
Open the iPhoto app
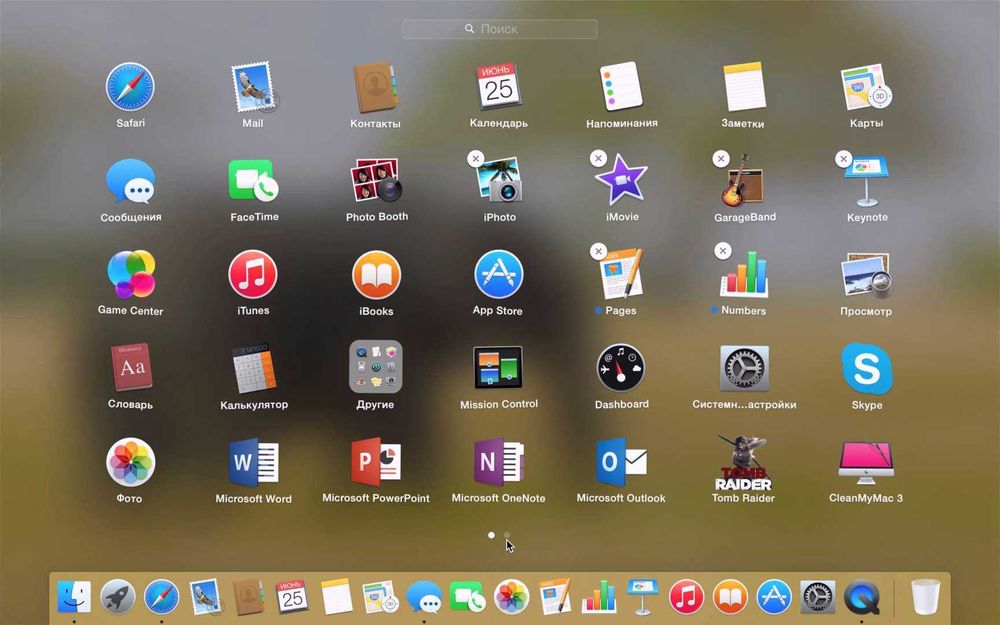pyautogui.click(x=500, y=181)
